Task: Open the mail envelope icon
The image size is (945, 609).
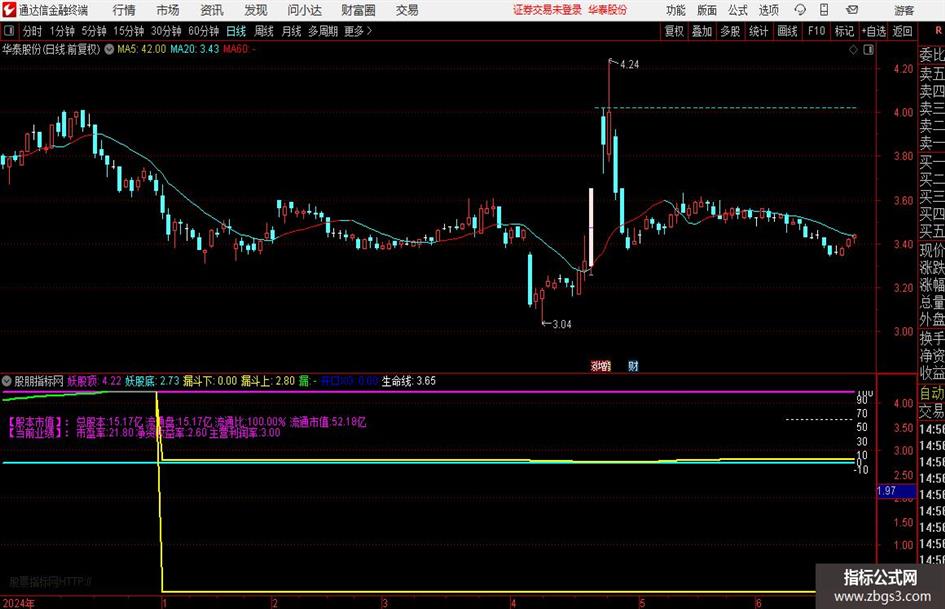Action: [x=852, y=10]
